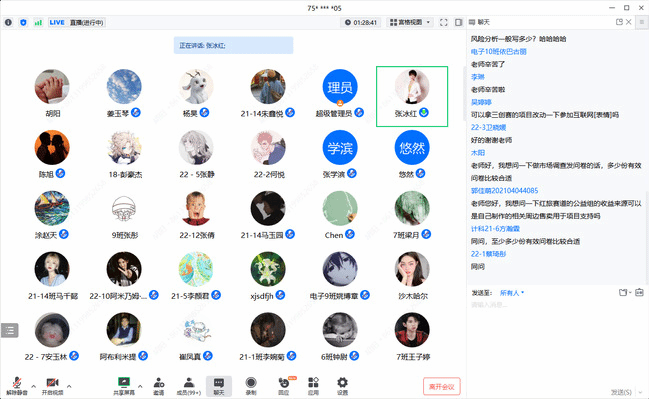Screen dimensions: 649x399
Task: Expand microphone options arrow
Action: point(34,386)
